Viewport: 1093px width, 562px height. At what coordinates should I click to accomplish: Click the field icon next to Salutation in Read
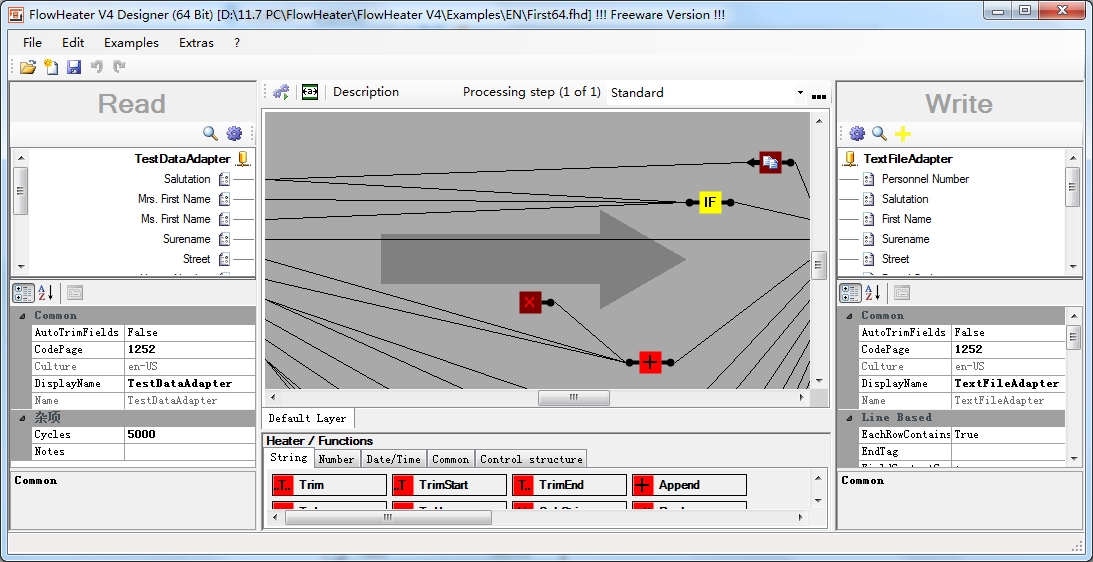[224, 179]
